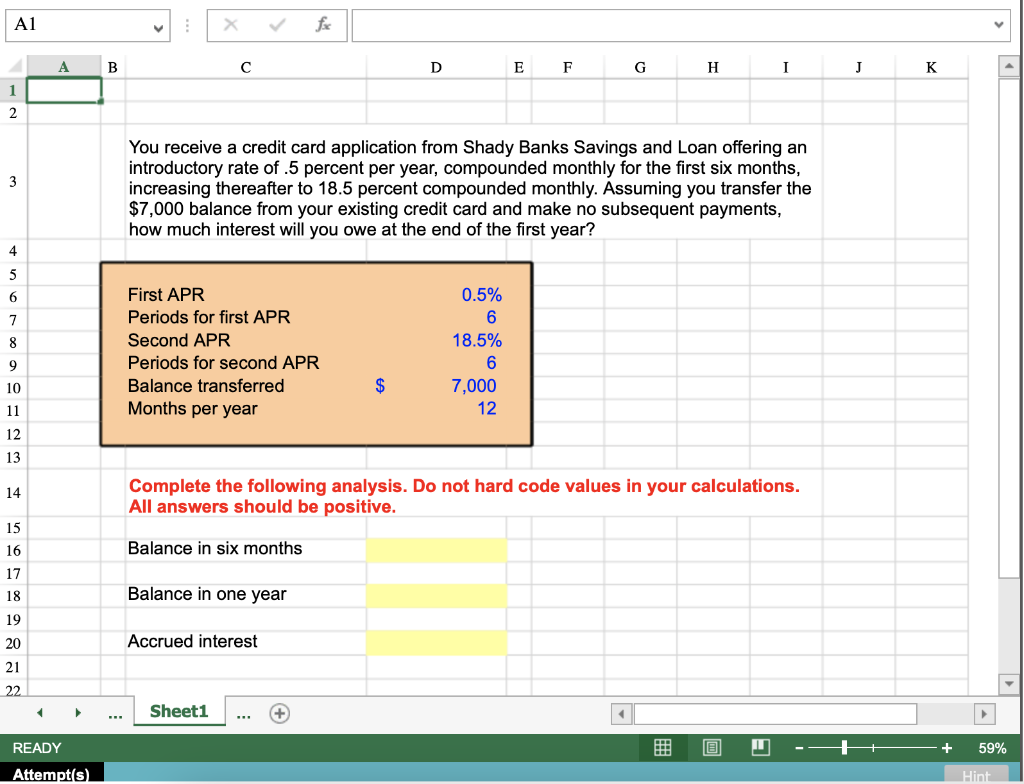Viewport: 1024px width, 784px height.
Task: Click the 'First APR' label
Action: click(x=166, y=295)
